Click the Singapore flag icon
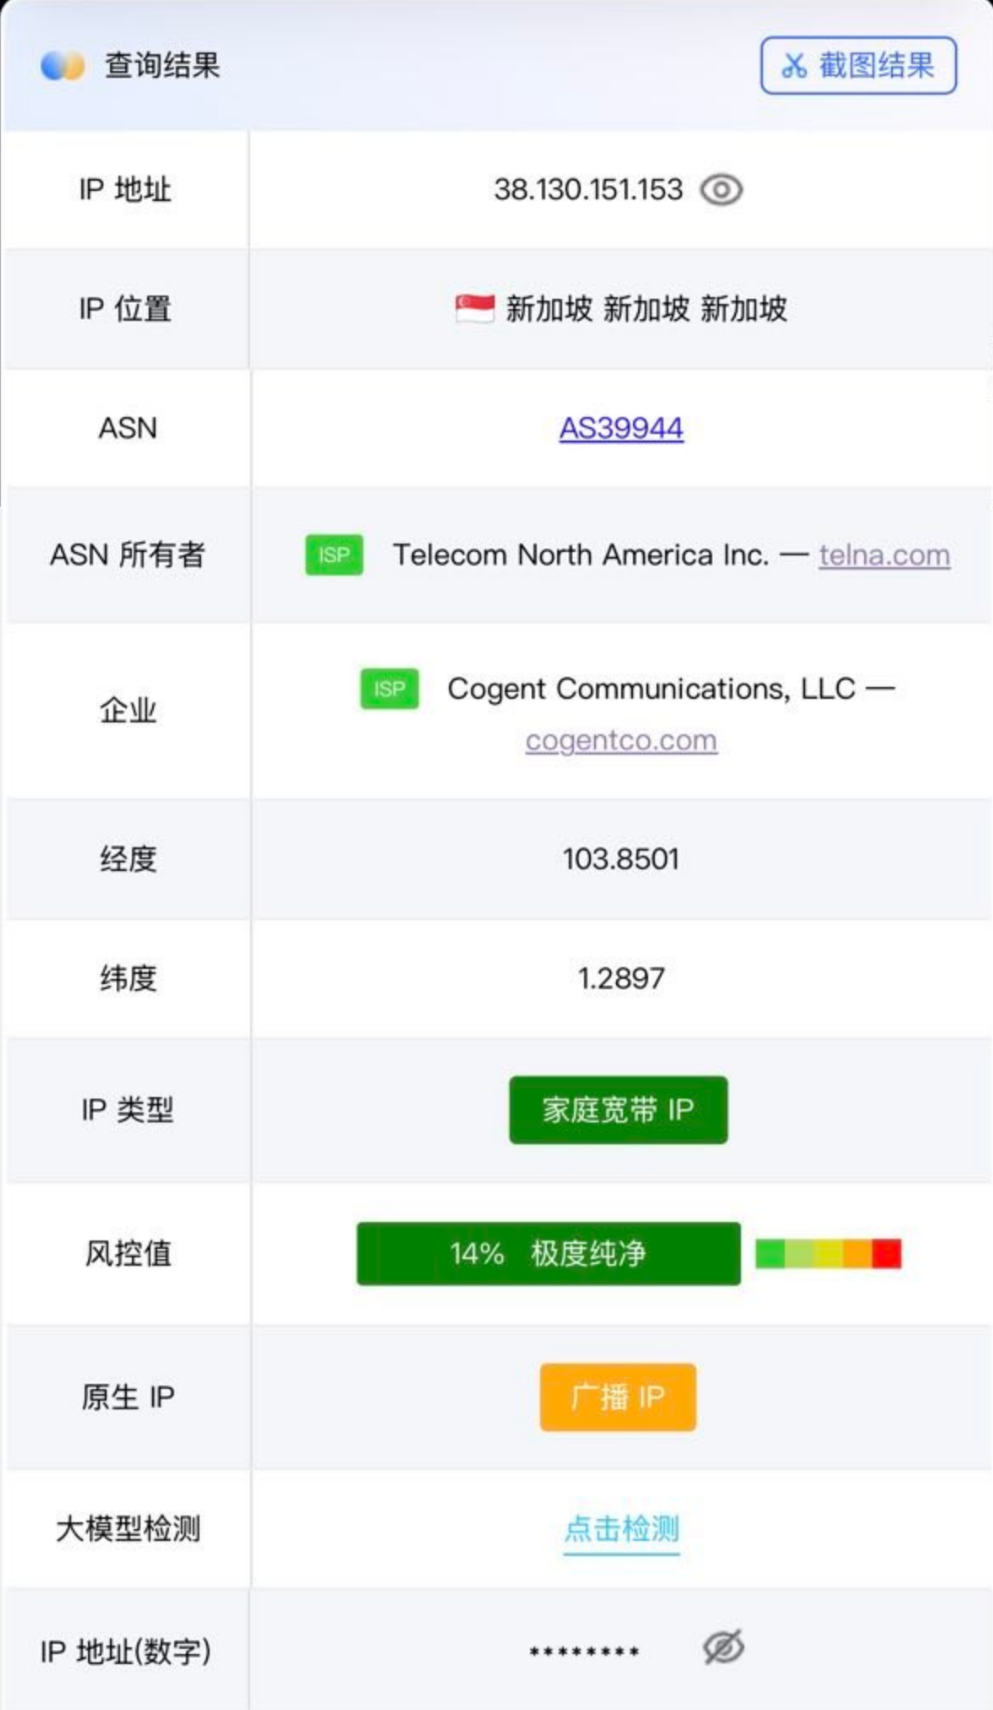Screen dimensions: 993x1710 [x=475, y=309]
